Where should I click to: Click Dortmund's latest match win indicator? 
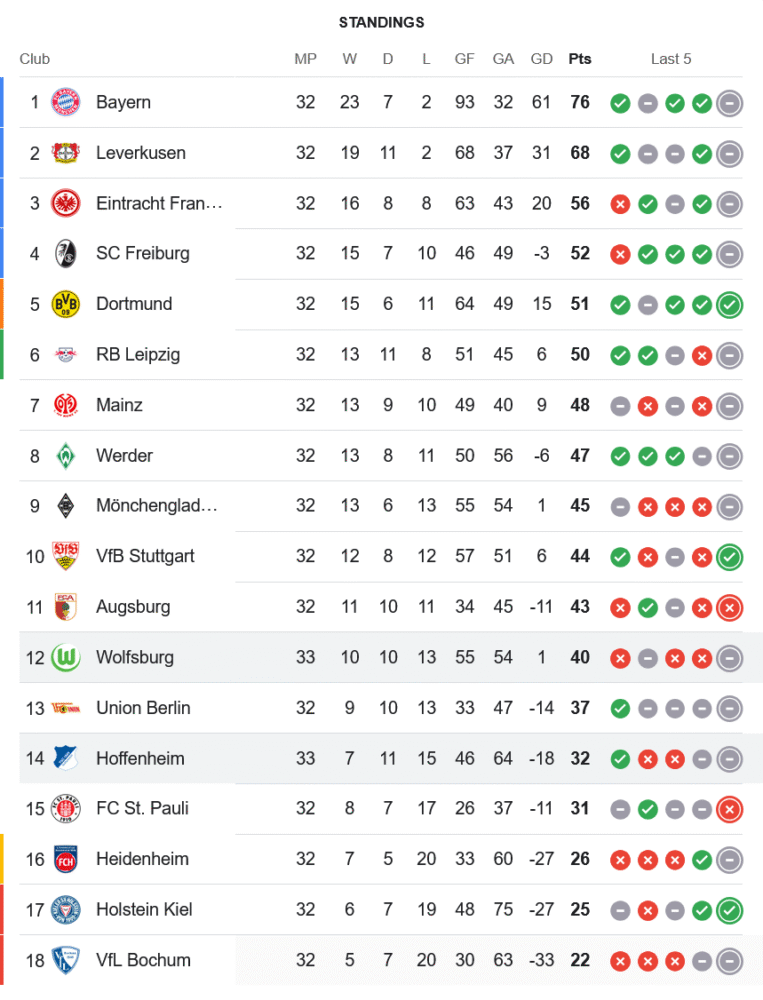tap(729, 304)
